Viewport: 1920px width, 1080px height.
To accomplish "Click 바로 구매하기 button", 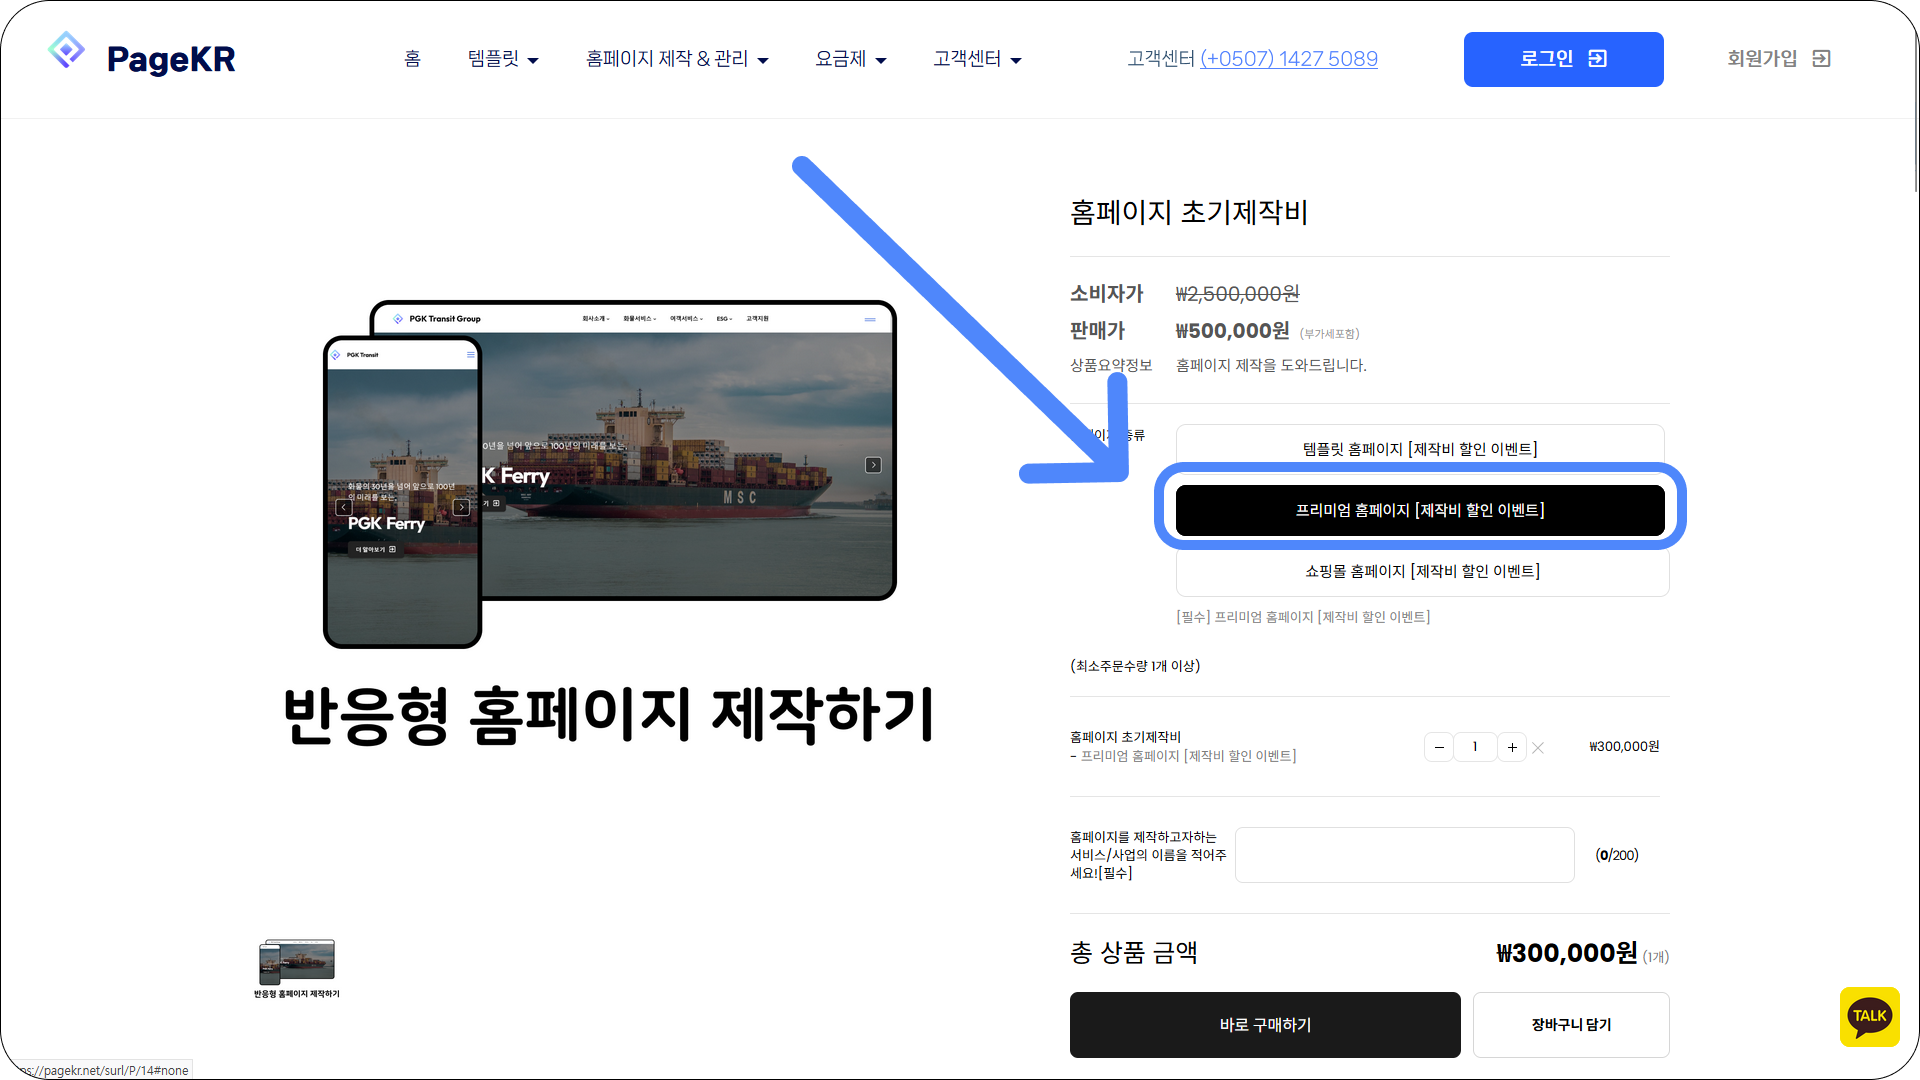I will 1265,1025.
